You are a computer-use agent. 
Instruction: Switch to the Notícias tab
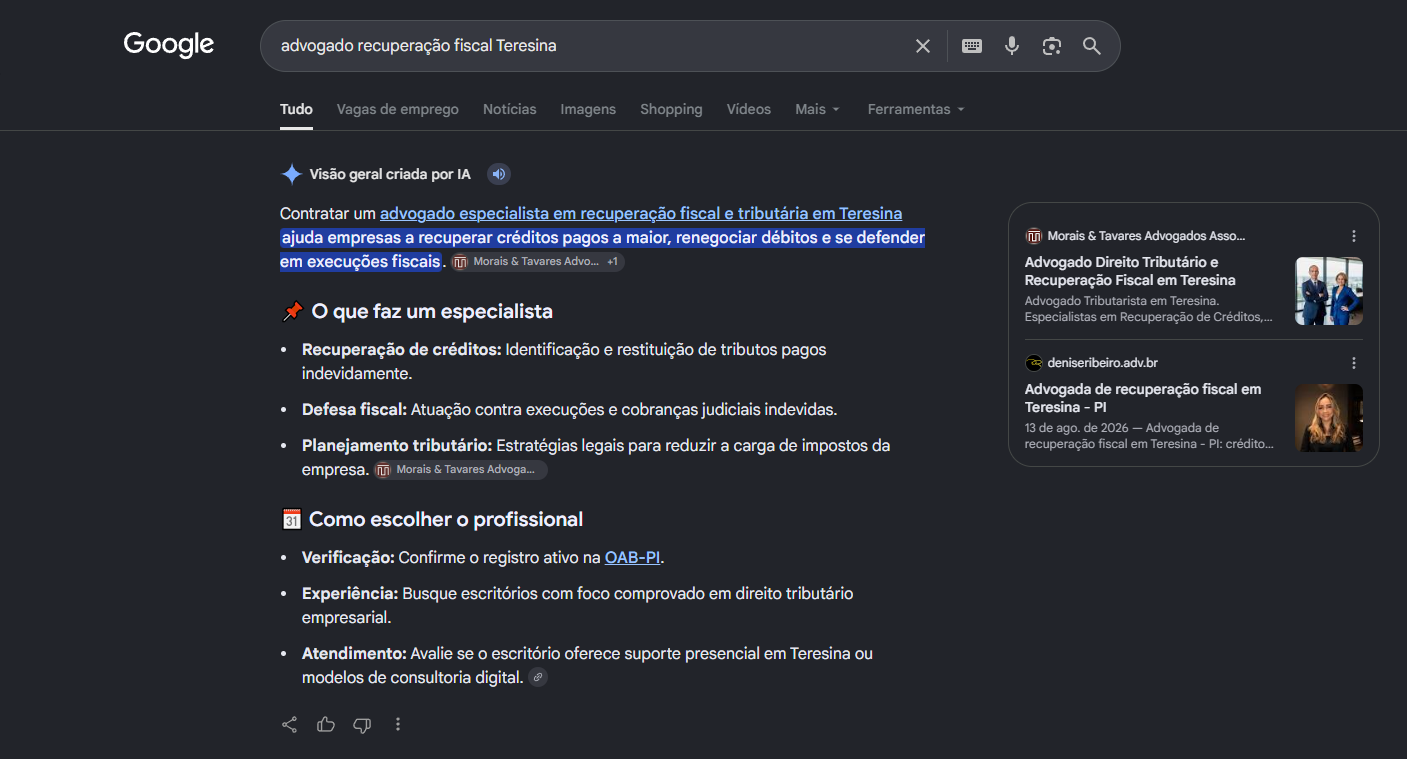point(510,109)
